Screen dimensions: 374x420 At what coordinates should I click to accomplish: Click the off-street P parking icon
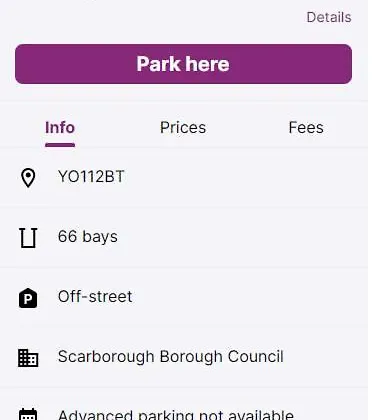click(x=28, y=298)
